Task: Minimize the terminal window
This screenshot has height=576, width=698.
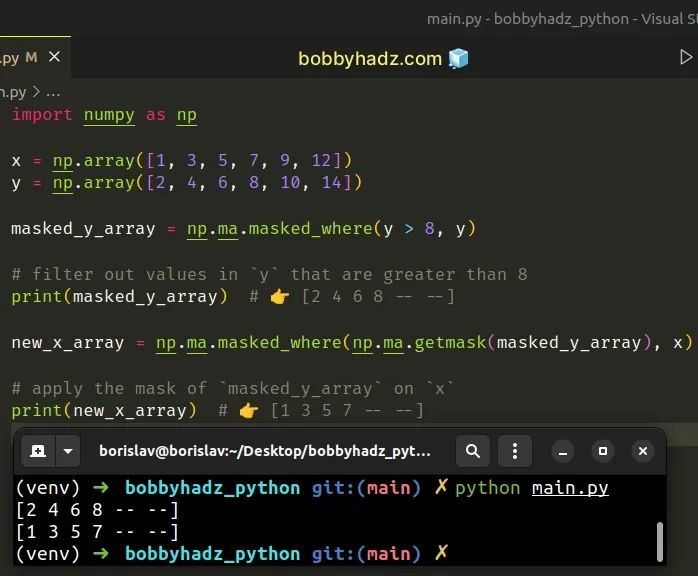Action: point(563,451)
